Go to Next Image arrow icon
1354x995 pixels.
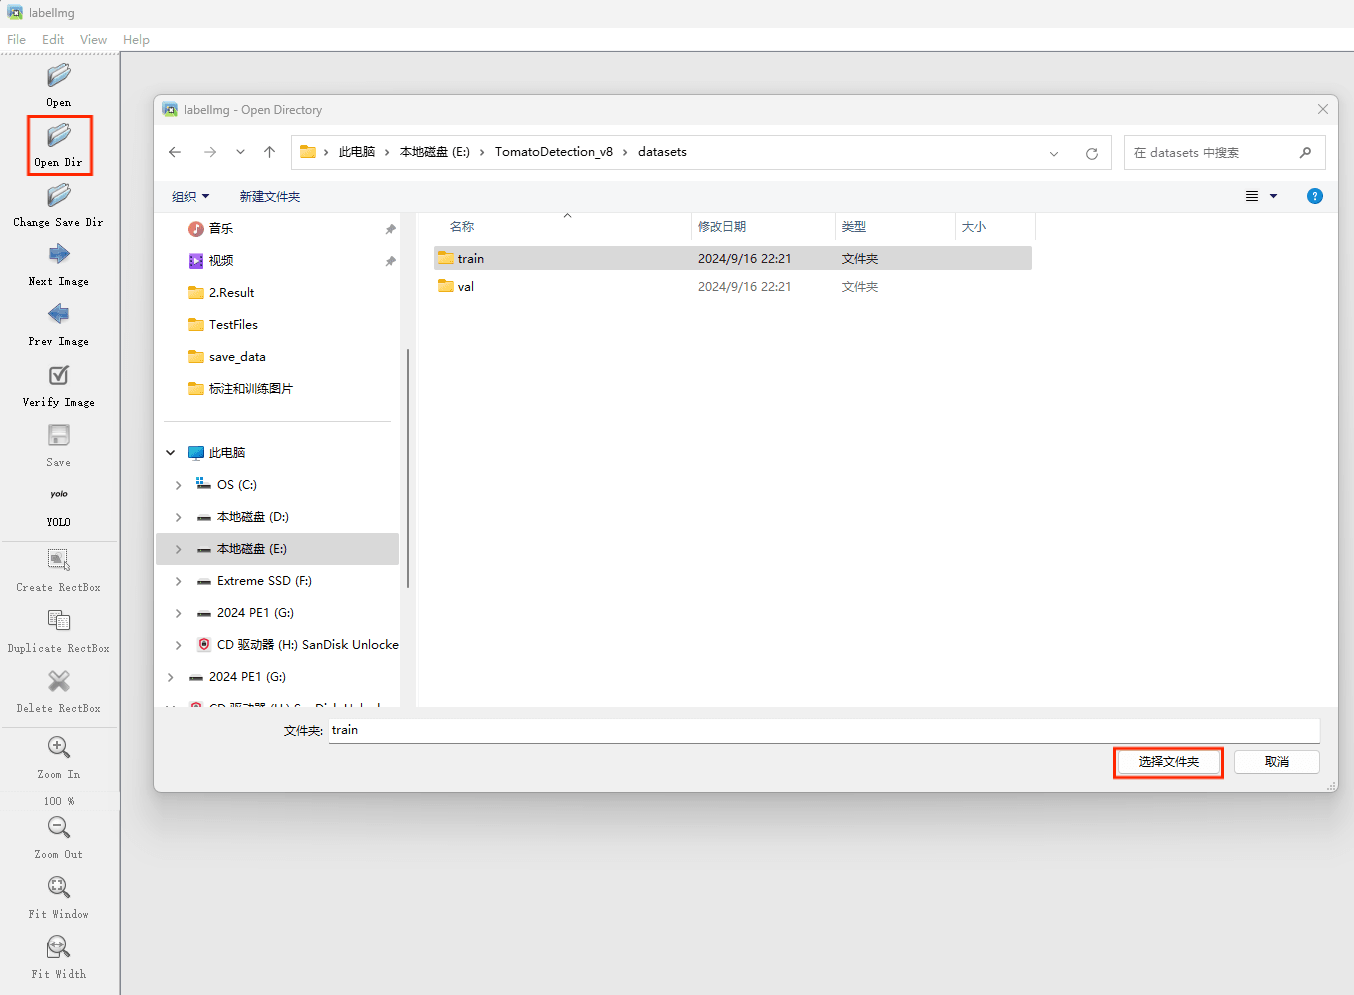click(x=59, y=254)
